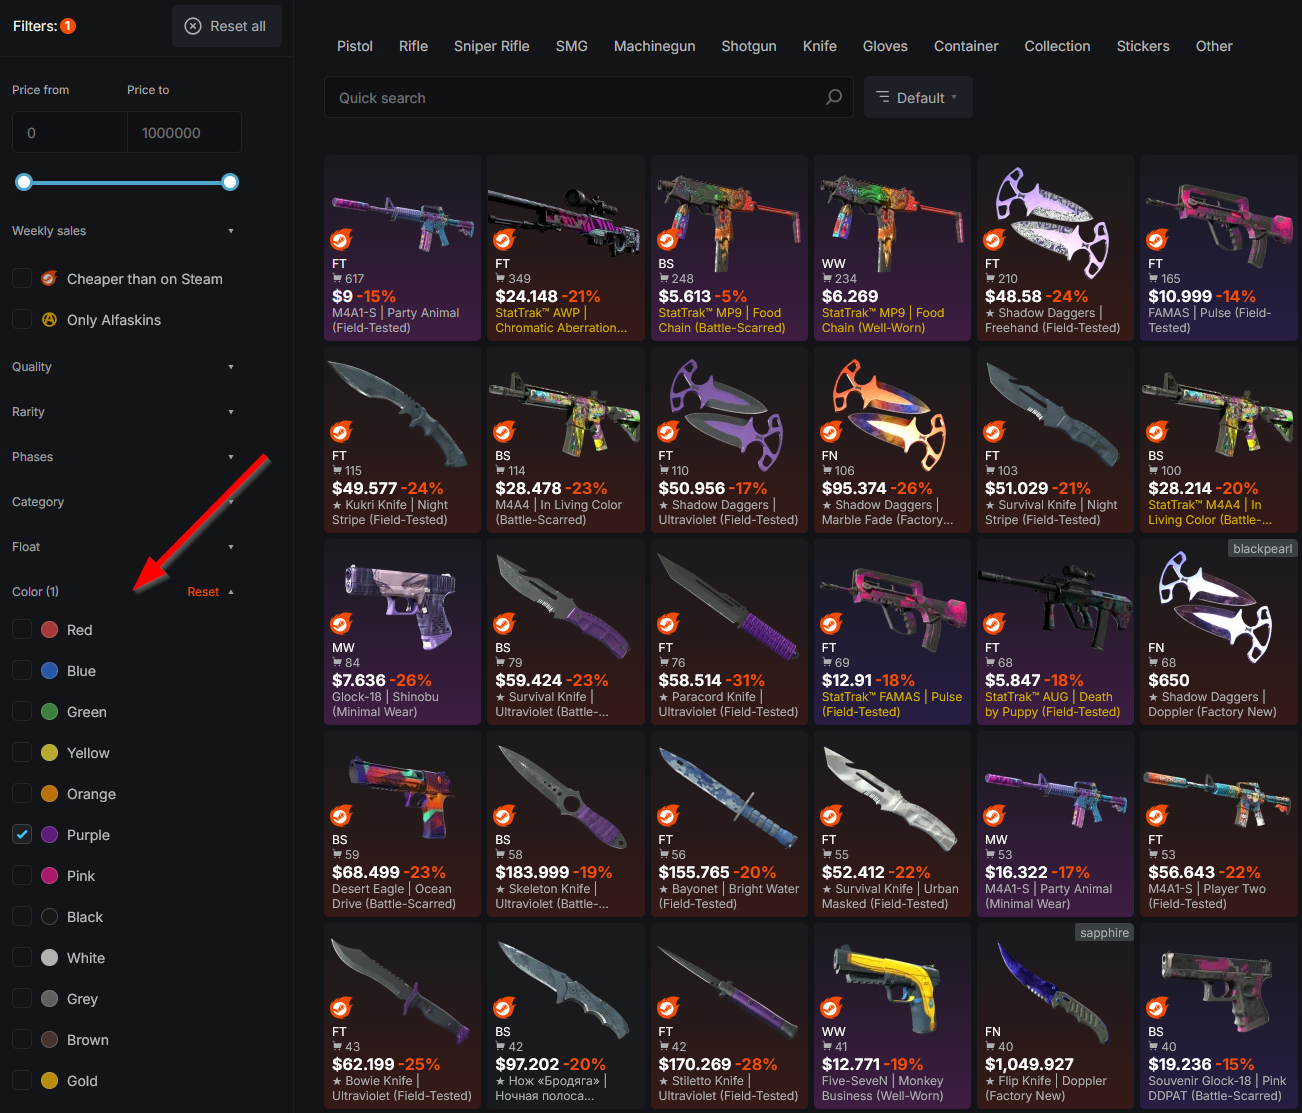
Task: Click the circled X icon beside Reset all
Action: [193, 26]
